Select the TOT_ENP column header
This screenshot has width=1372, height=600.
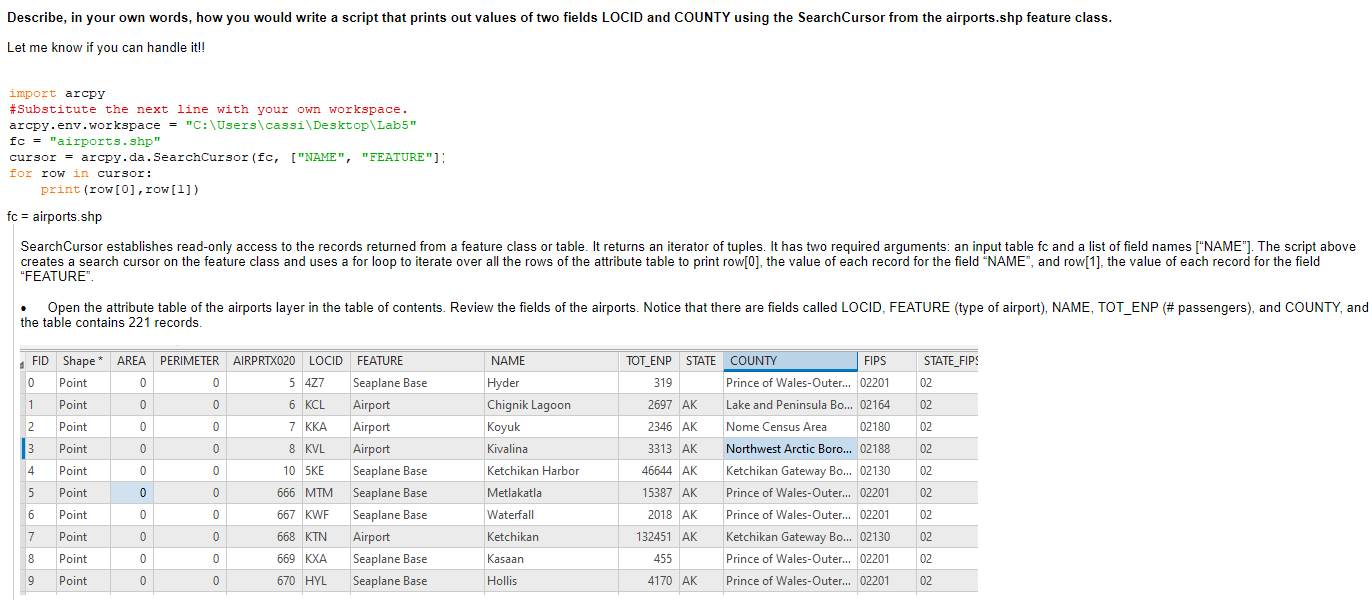pyautogui.click(x=649, y=361)
